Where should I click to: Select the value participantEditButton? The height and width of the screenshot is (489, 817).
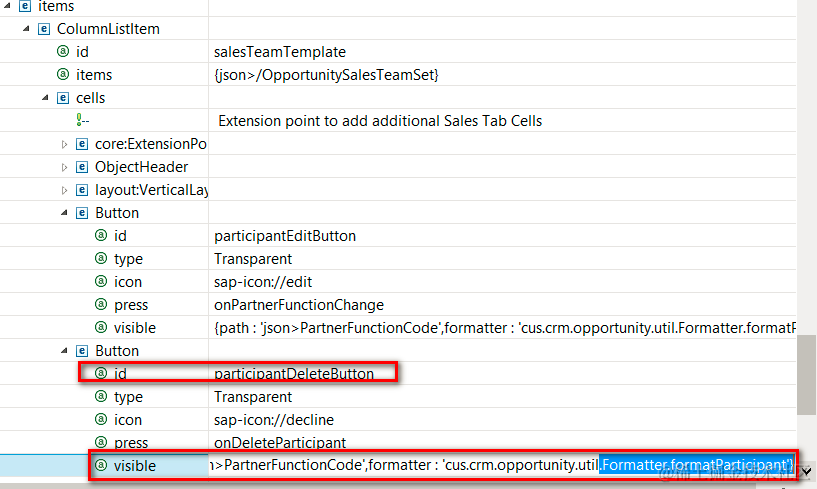[x=285, y=236]
